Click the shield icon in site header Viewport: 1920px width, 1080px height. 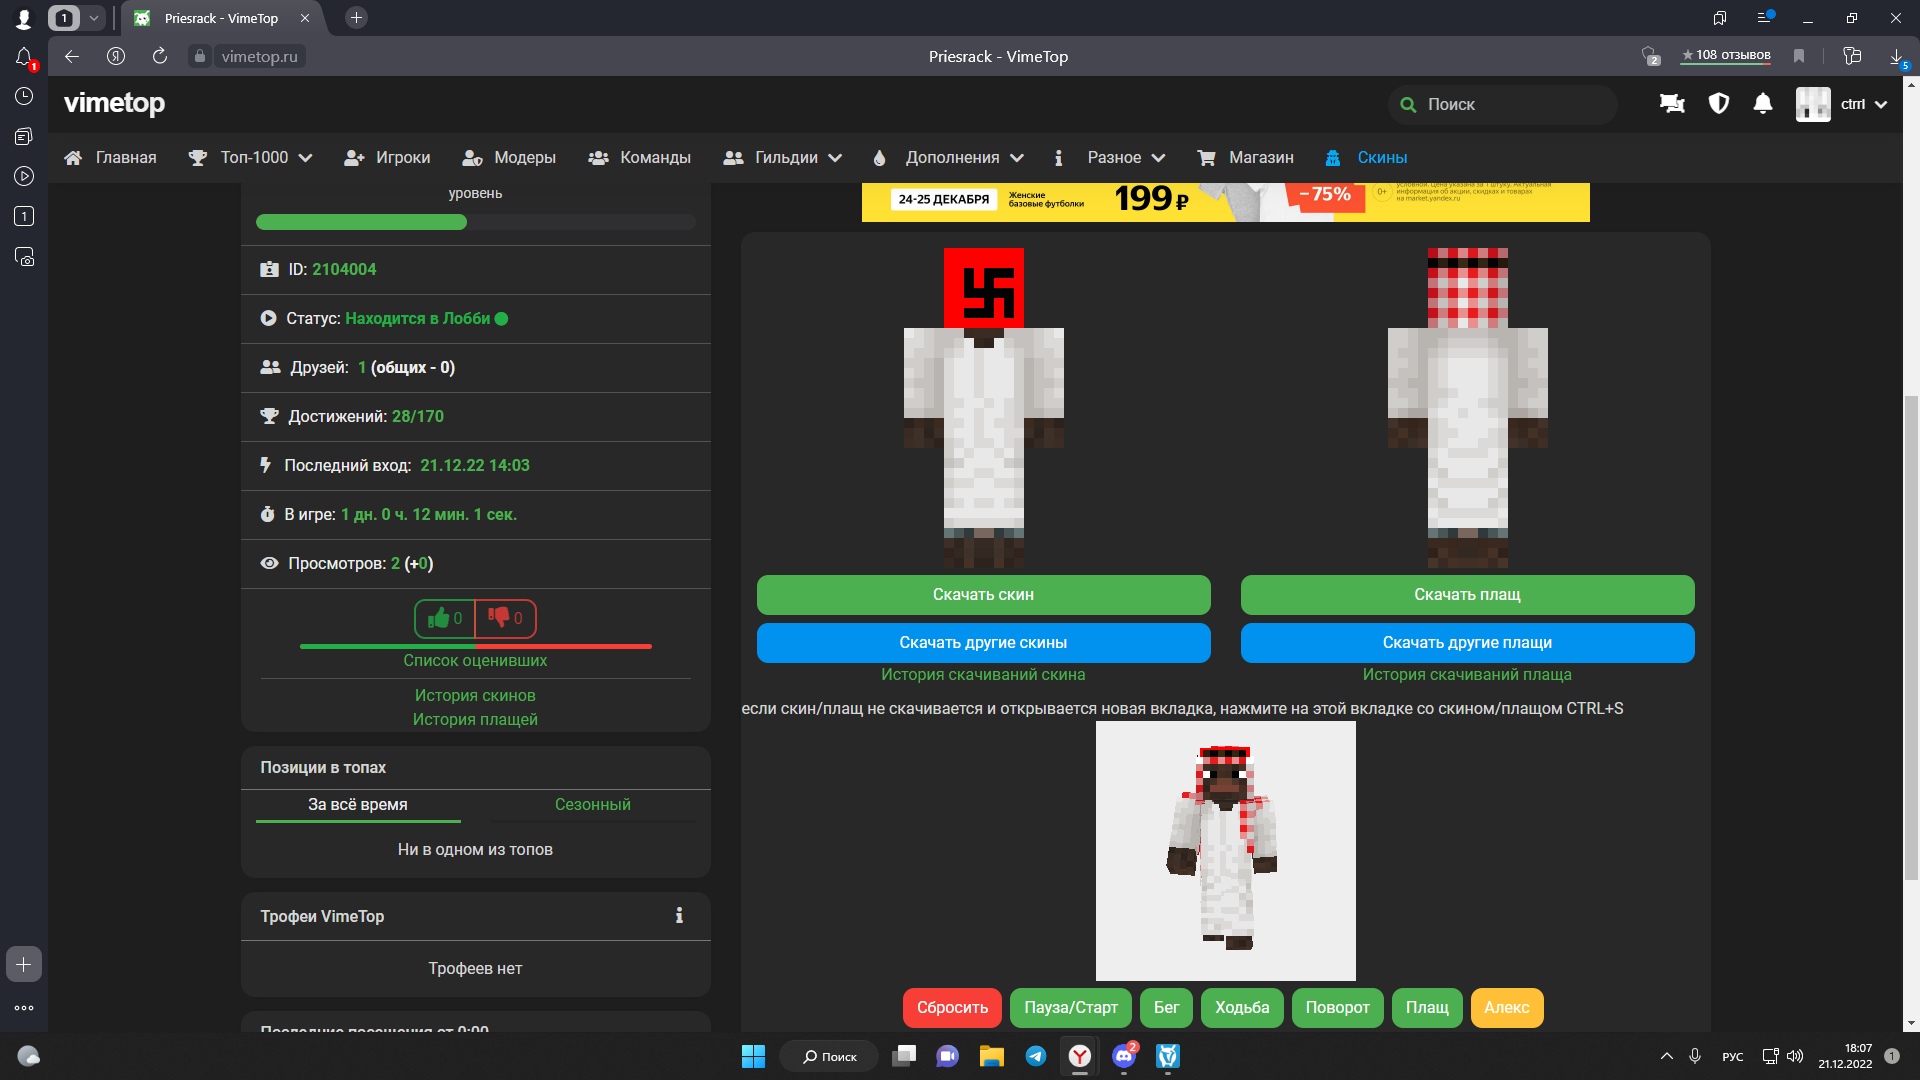(1718, 104)
